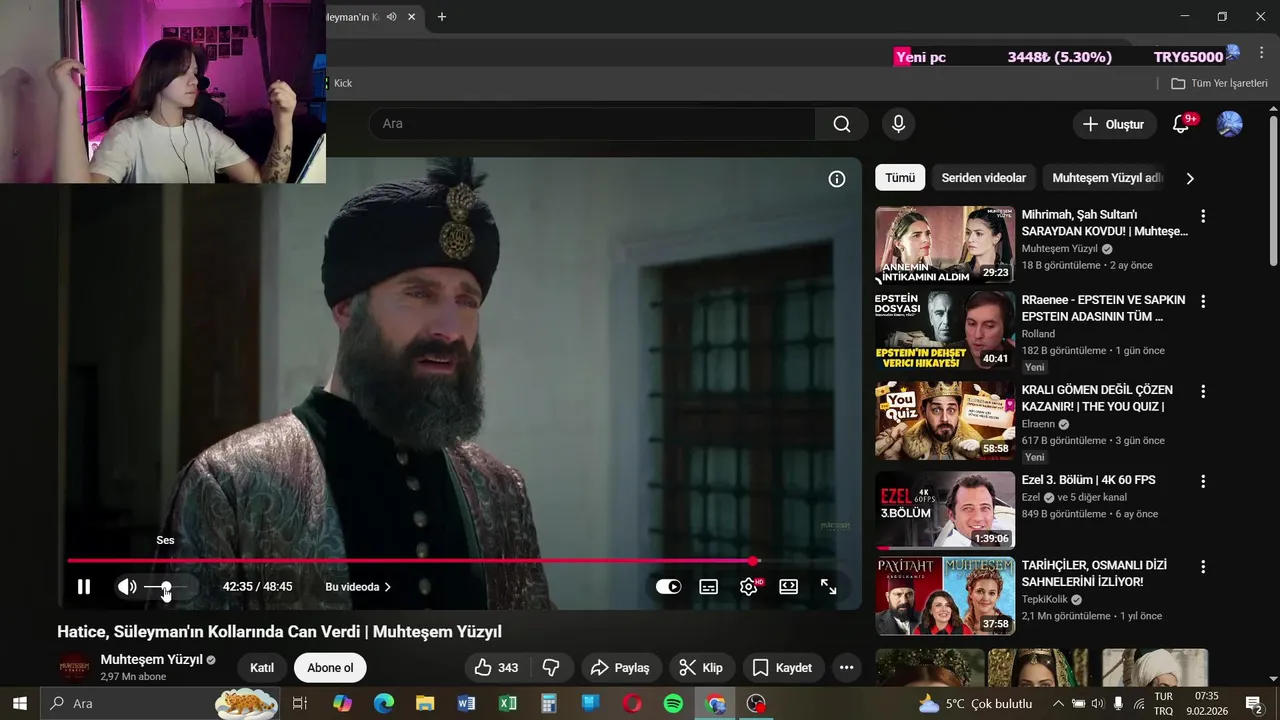Open 'Tüm Yer İşaretleri' bookmarks folder
Screen dimensions: 1280x720
click(1219, 83)
